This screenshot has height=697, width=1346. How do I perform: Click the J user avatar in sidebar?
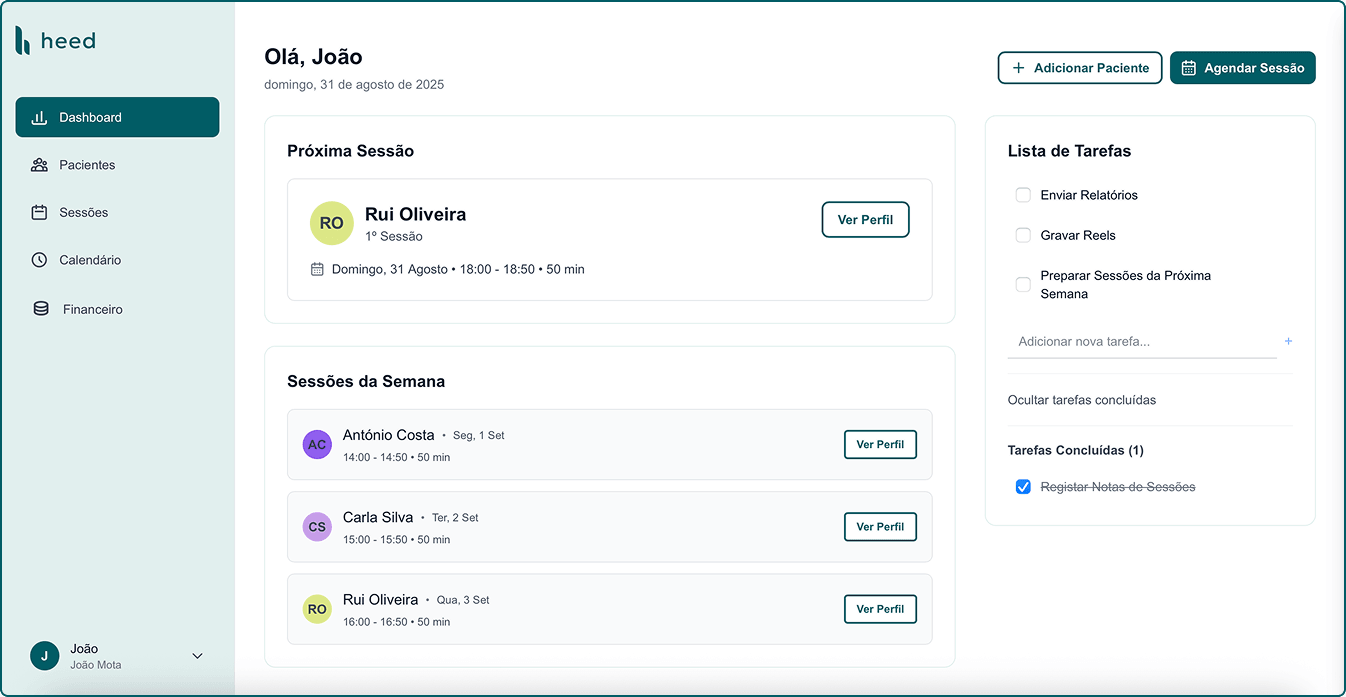[x=44, y=656]
